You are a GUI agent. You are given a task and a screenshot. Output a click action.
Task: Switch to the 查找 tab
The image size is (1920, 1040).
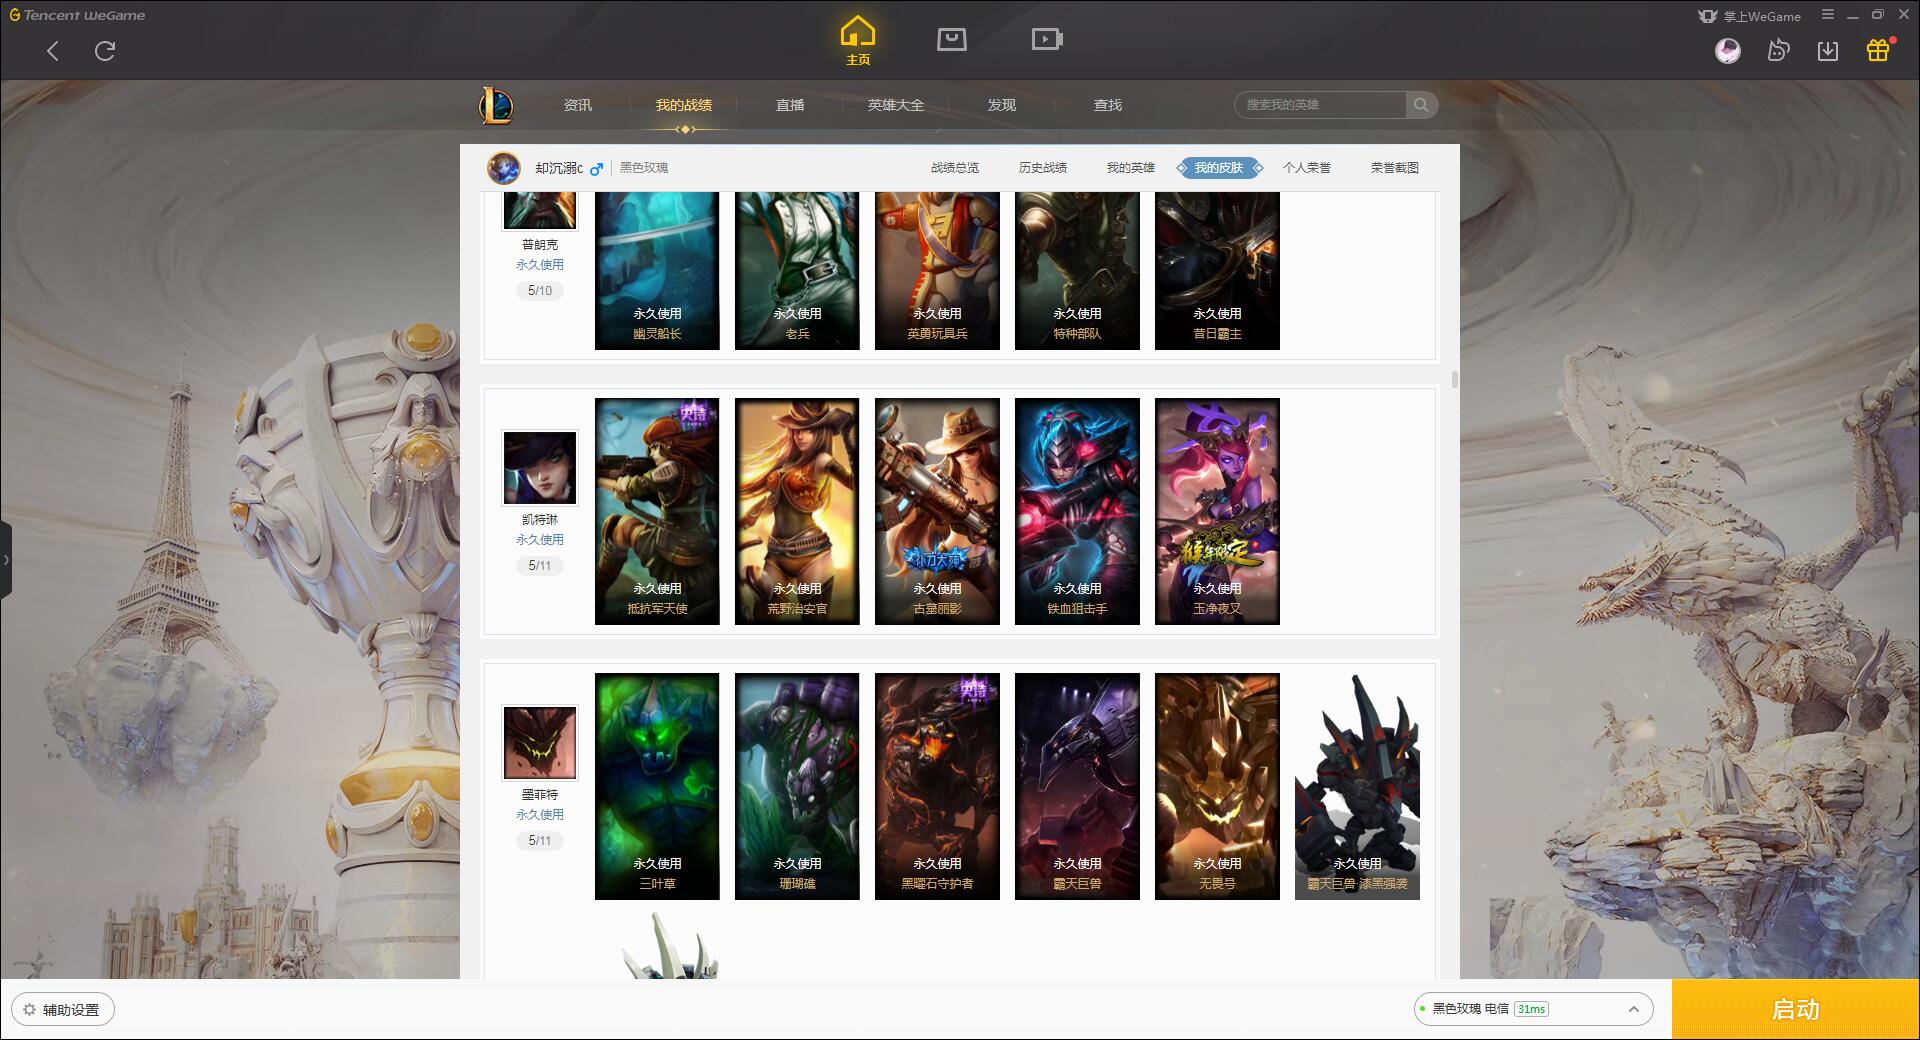click(x=1108, y=105)
